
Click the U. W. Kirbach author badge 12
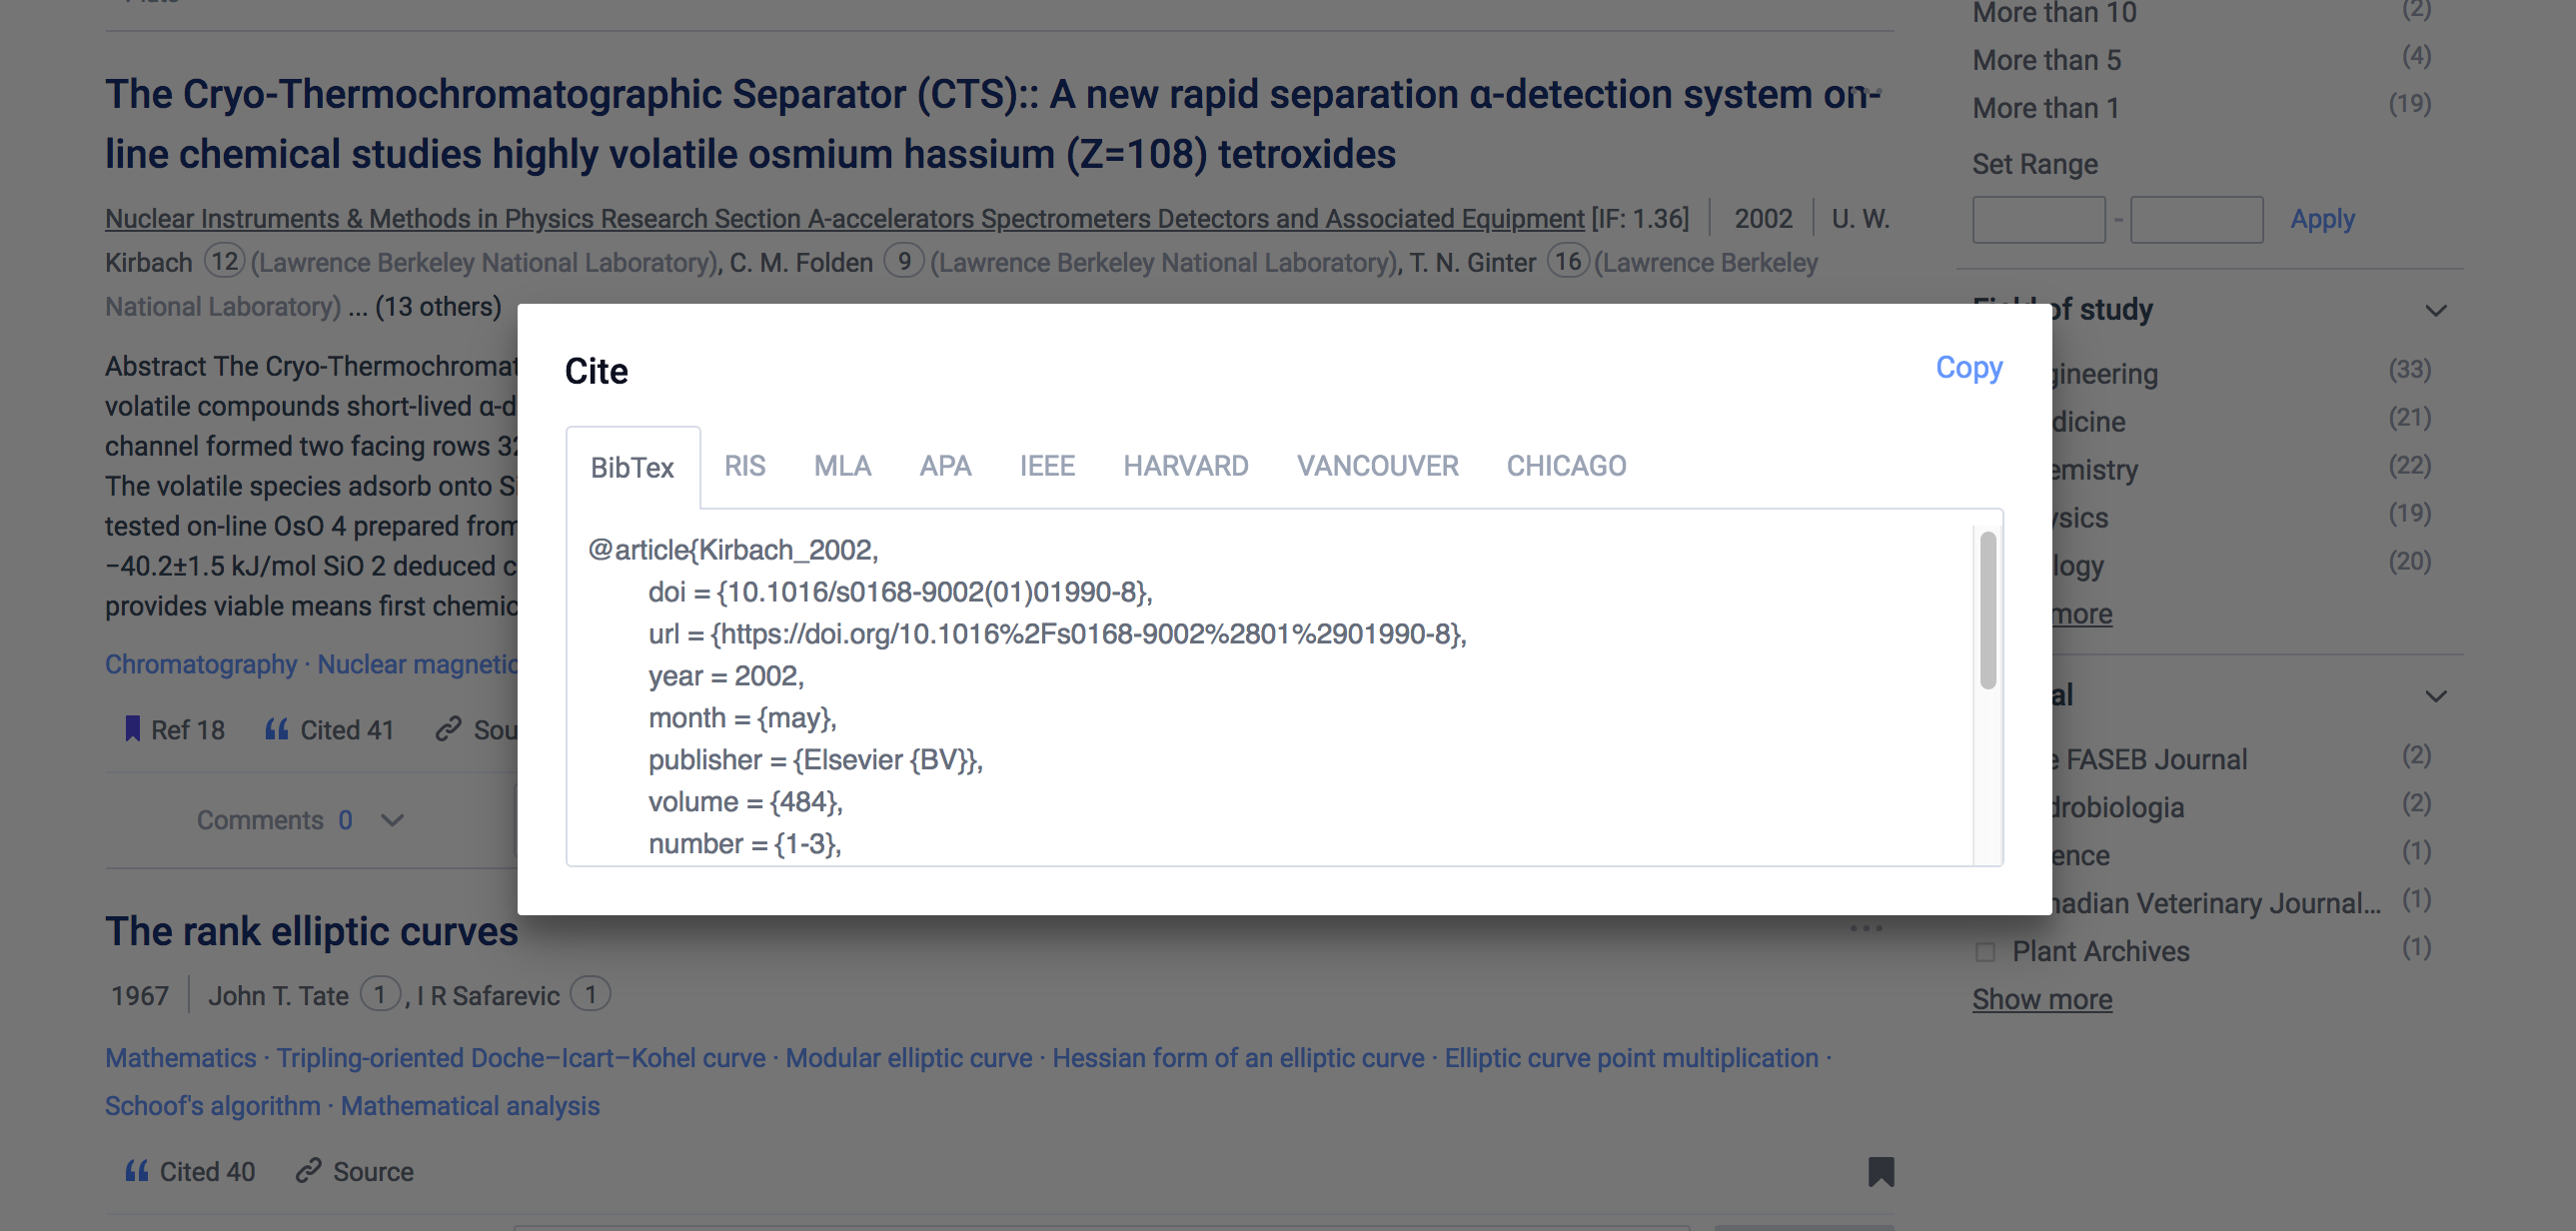coord(225,262)
